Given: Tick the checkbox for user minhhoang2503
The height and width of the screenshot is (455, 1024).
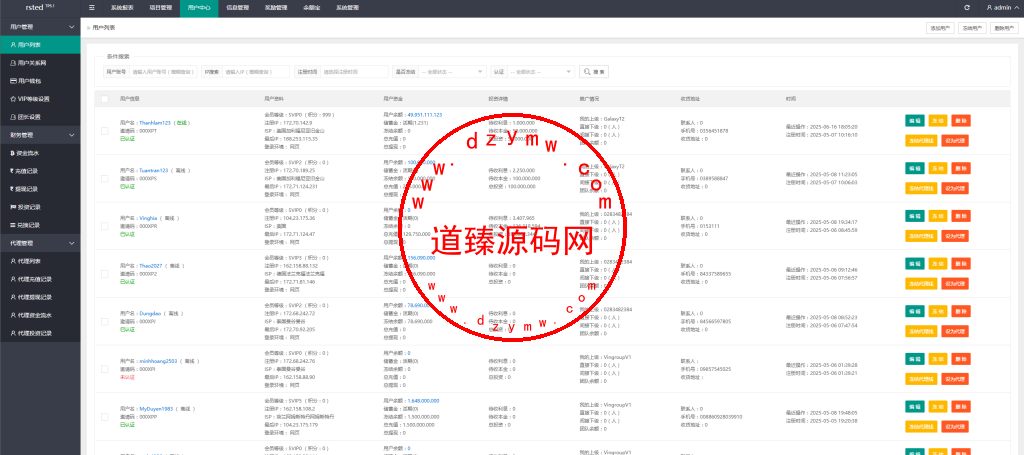Looking at the screenshot, I should (x=104, y=369).
